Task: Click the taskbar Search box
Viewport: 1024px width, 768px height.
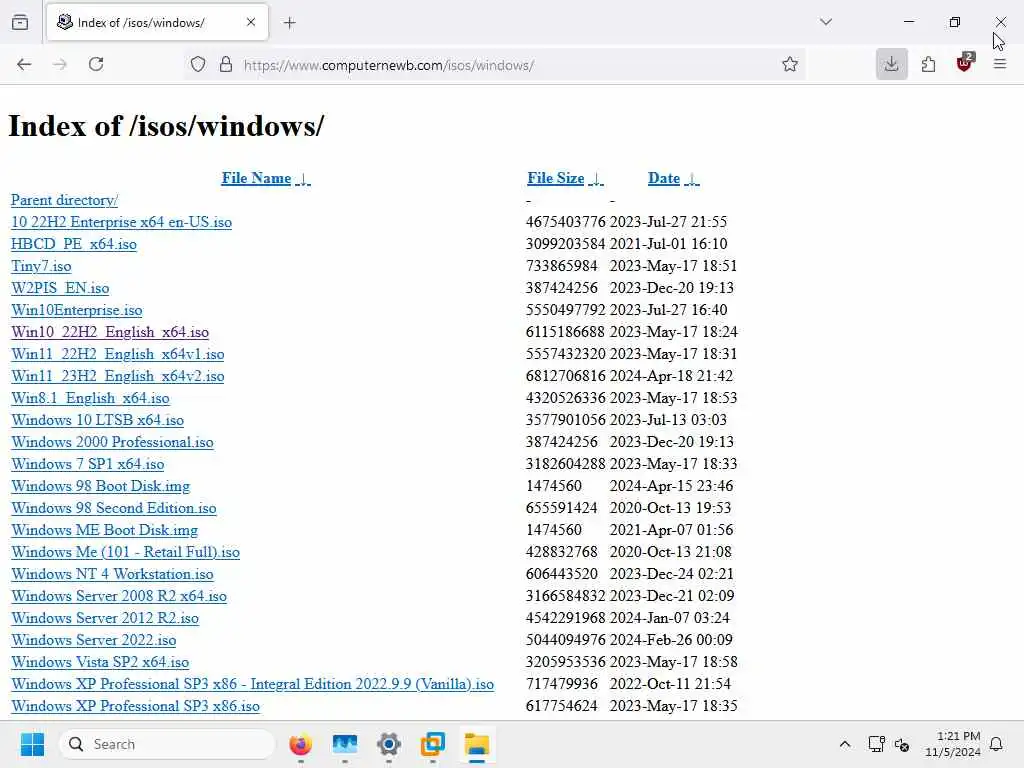Action: click(x=167, y=744)
